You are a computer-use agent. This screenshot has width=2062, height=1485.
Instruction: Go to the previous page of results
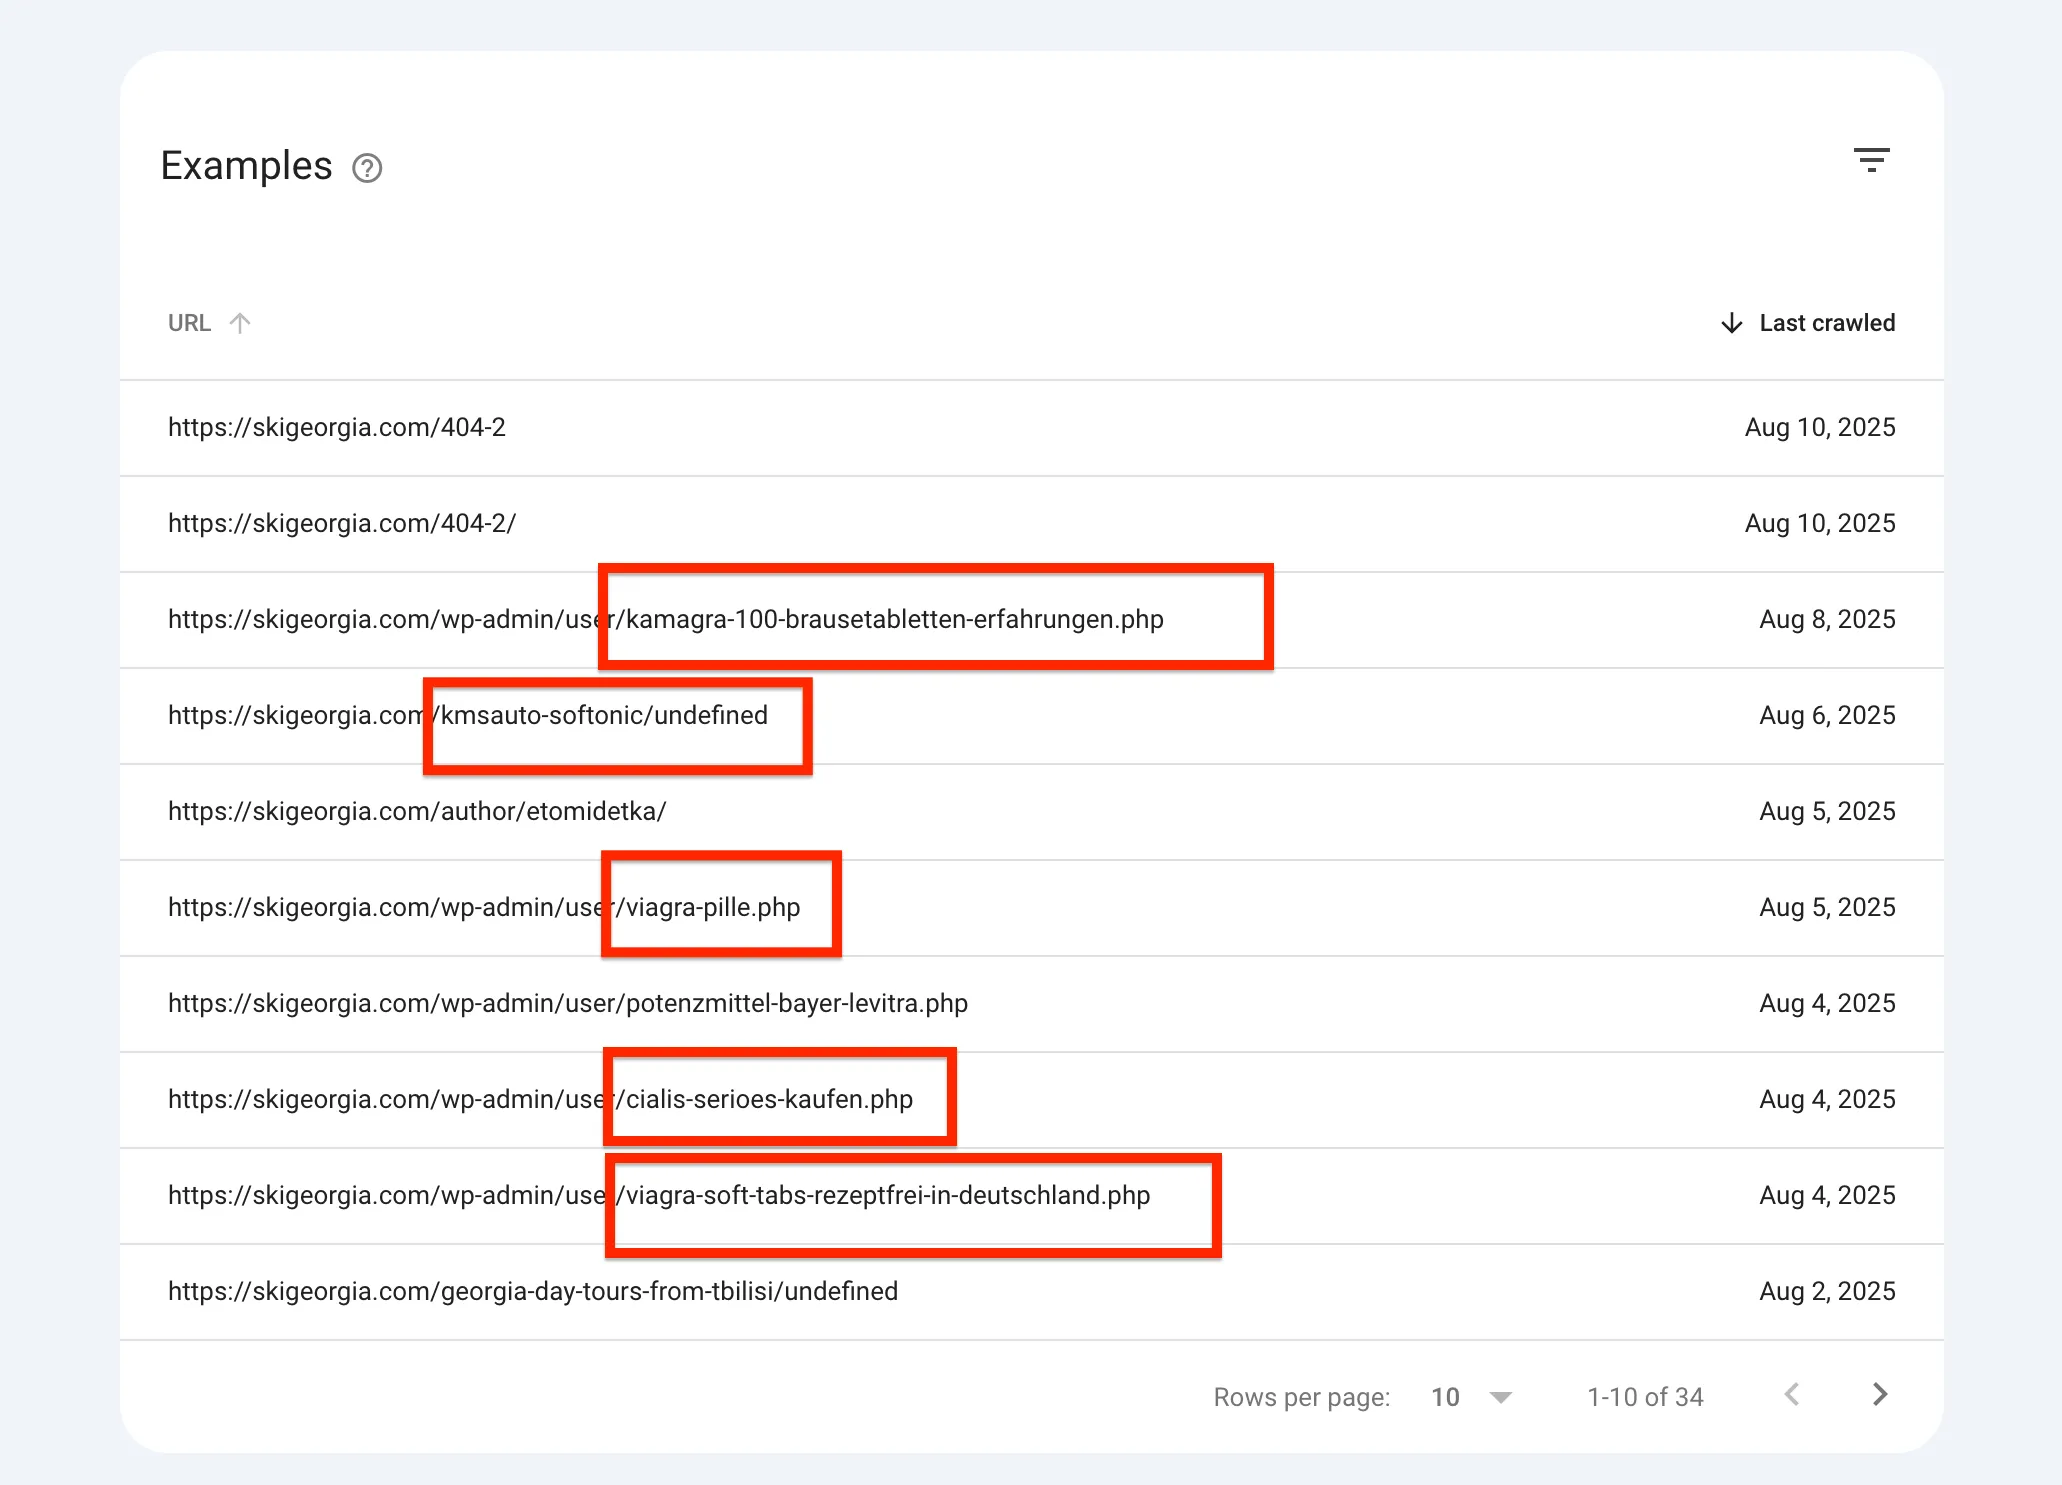(x=1792, y=1394)
